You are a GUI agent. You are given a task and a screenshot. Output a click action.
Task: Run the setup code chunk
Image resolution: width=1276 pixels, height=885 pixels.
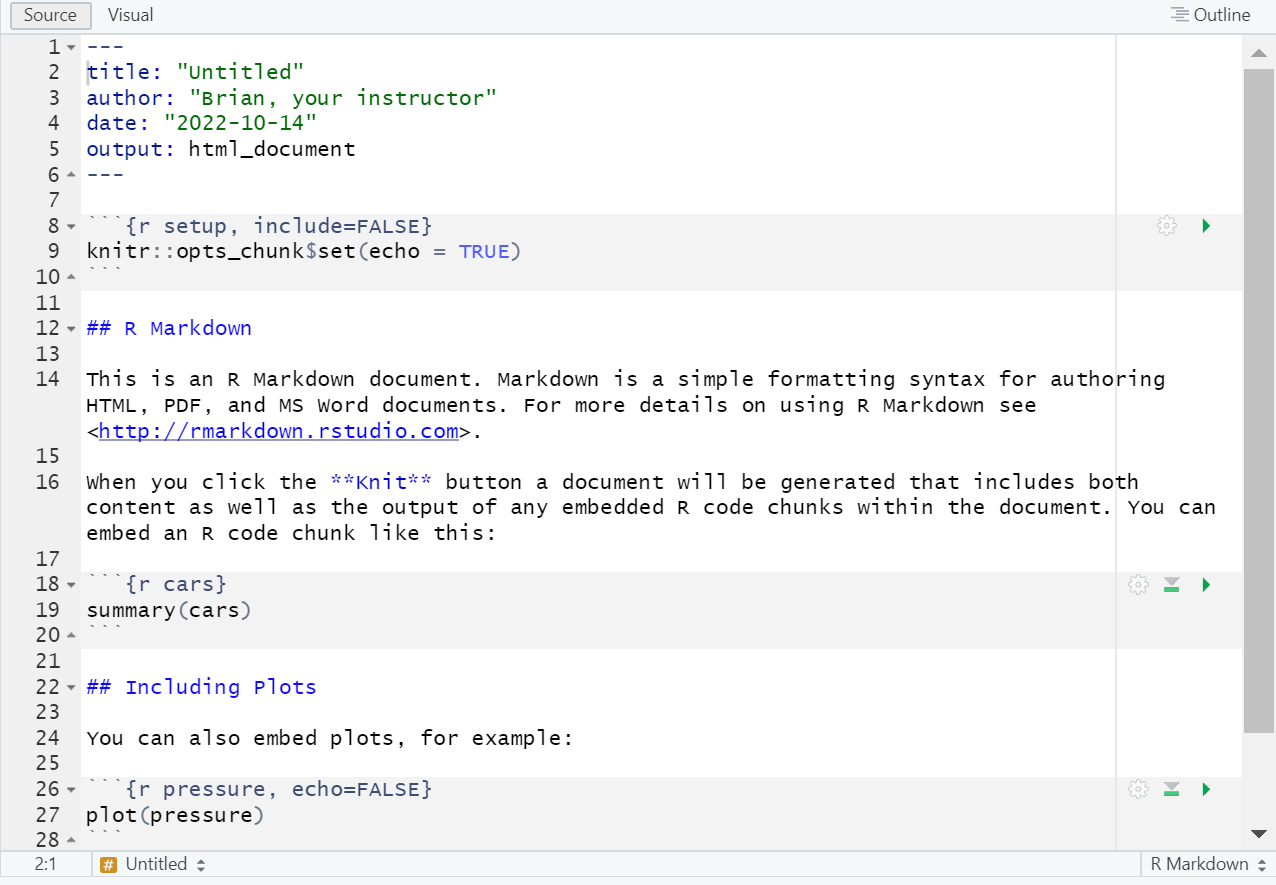point(1205,225)
